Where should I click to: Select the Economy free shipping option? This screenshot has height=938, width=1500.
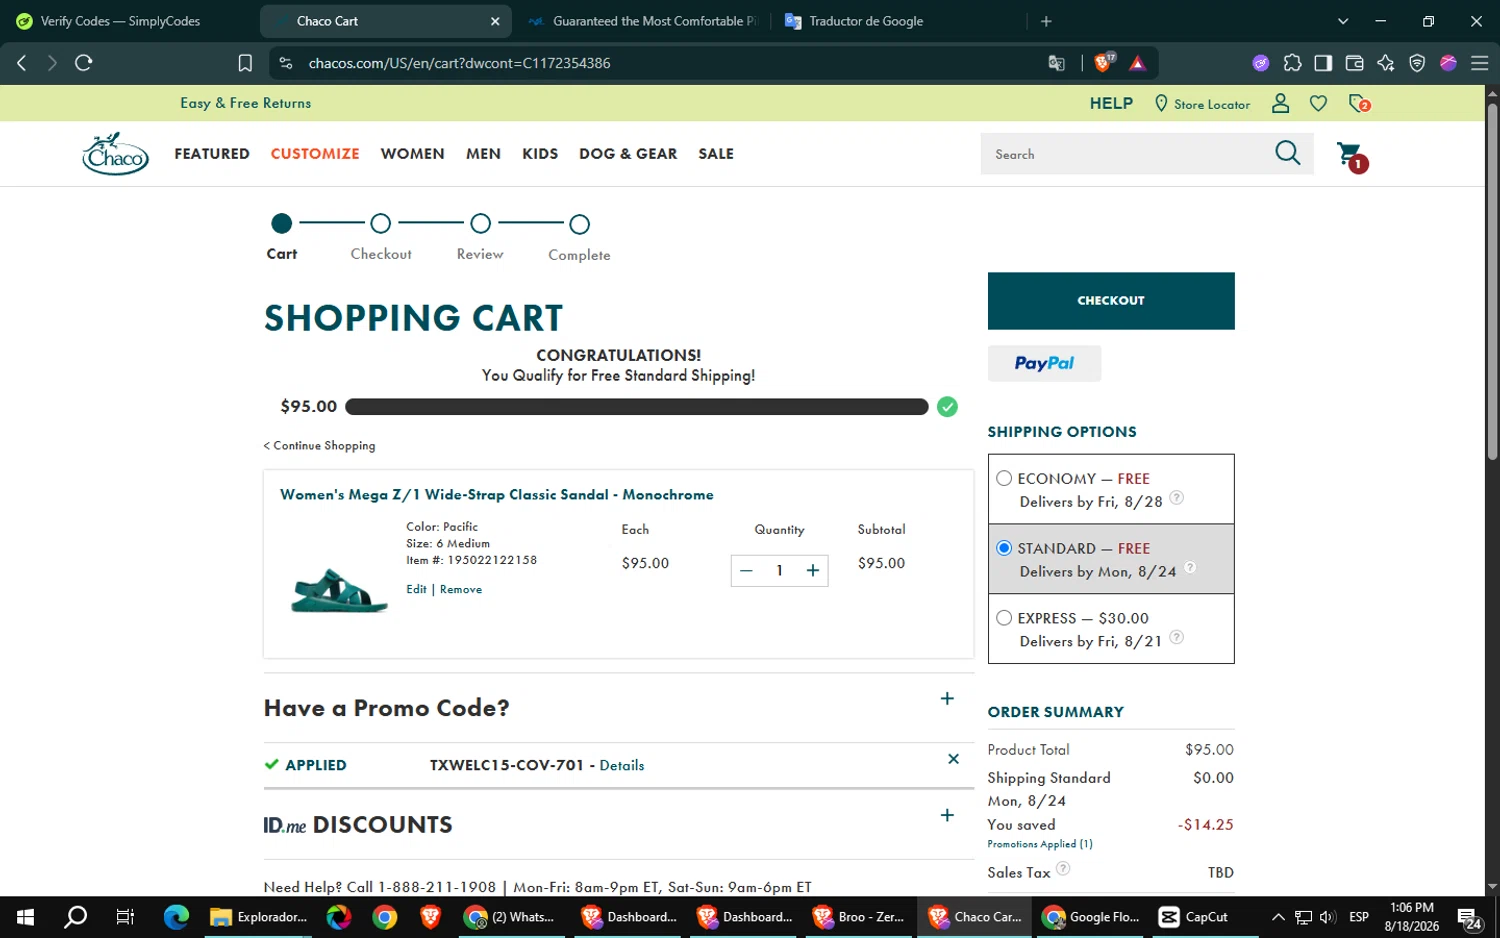1004,479
